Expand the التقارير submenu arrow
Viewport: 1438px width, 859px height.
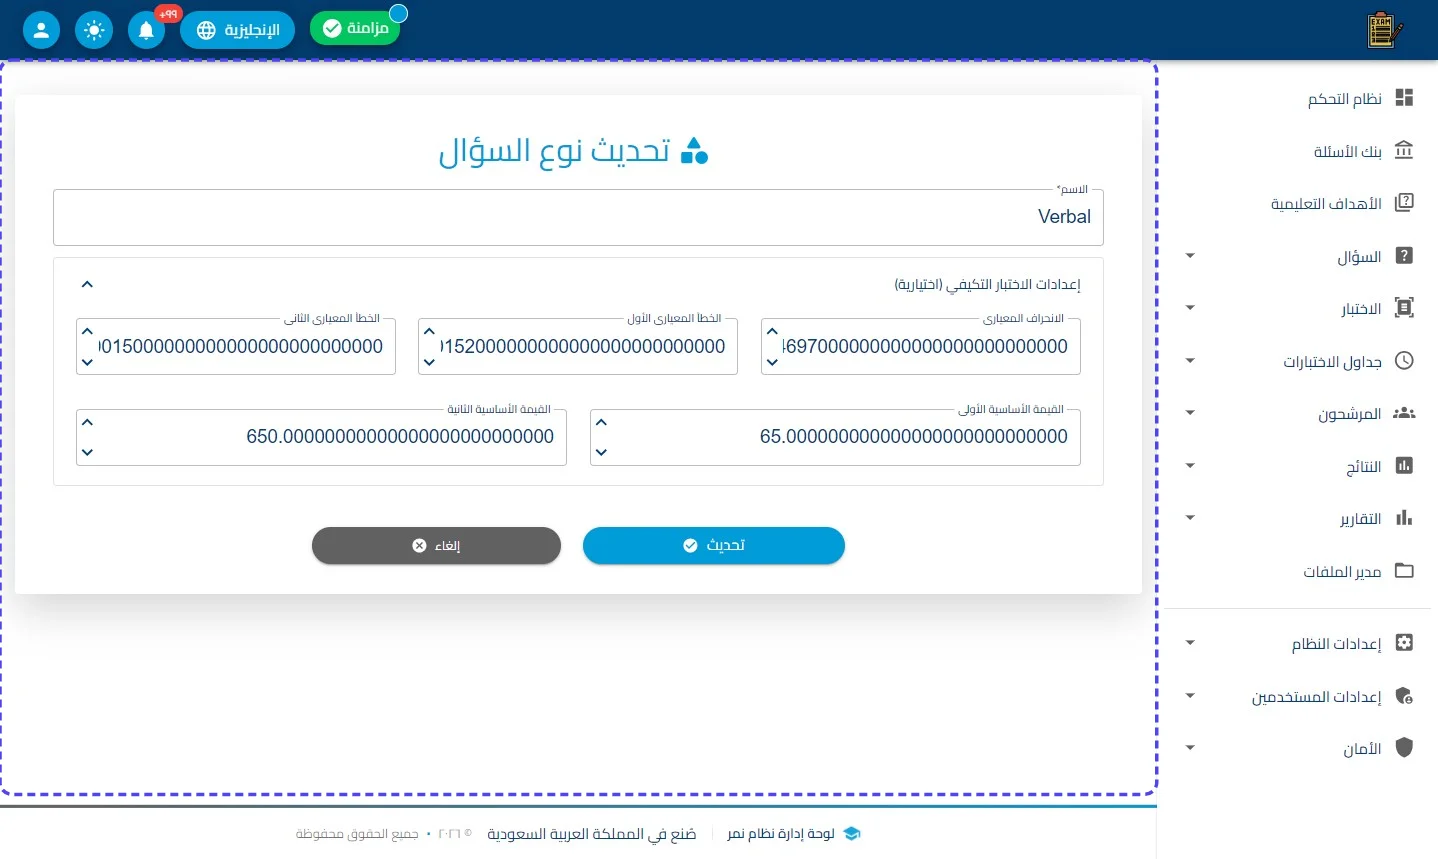pos(1190,518)
